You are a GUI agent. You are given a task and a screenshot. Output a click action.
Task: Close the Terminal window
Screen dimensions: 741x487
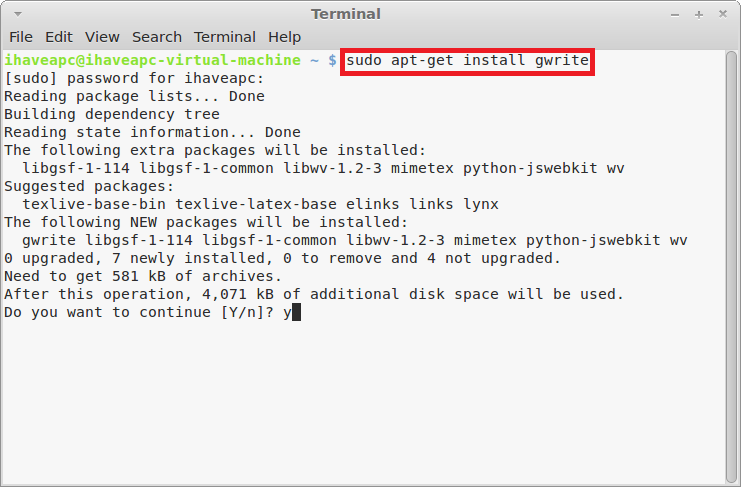[723, 14]
